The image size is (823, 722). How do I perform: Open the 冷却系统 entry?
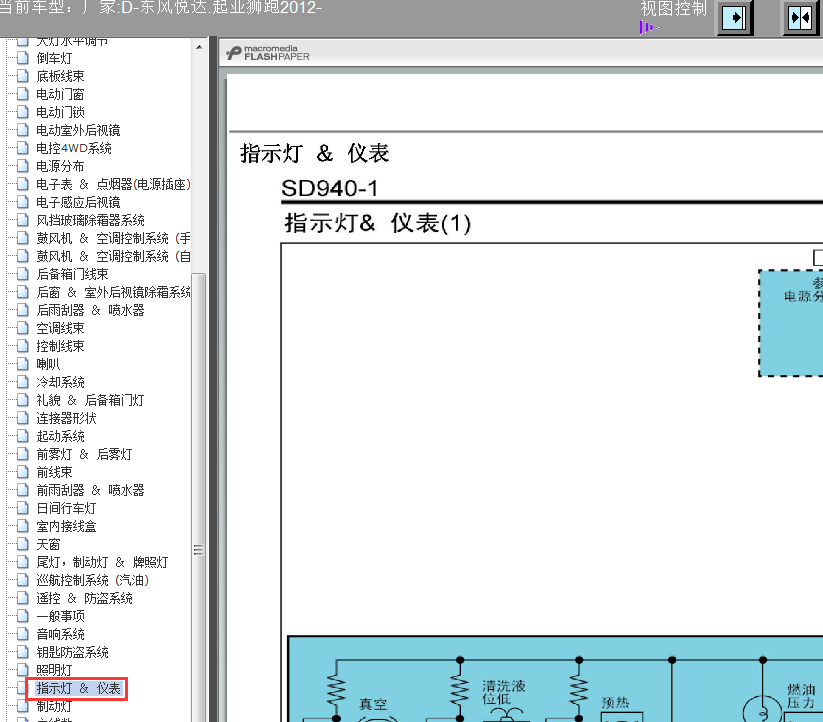tap(60, 382)
